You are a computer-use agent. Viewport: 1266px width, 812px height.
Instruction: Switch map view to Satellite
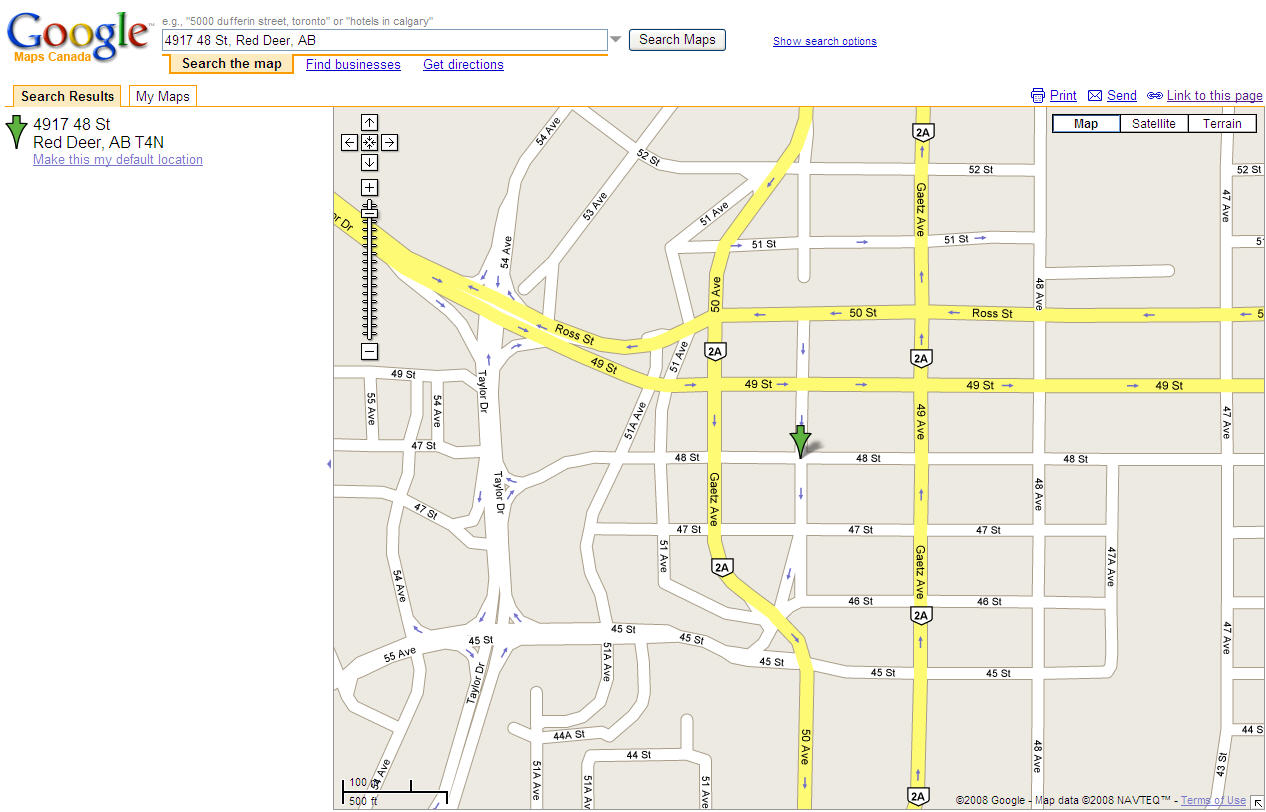[x=1153, y=124]
